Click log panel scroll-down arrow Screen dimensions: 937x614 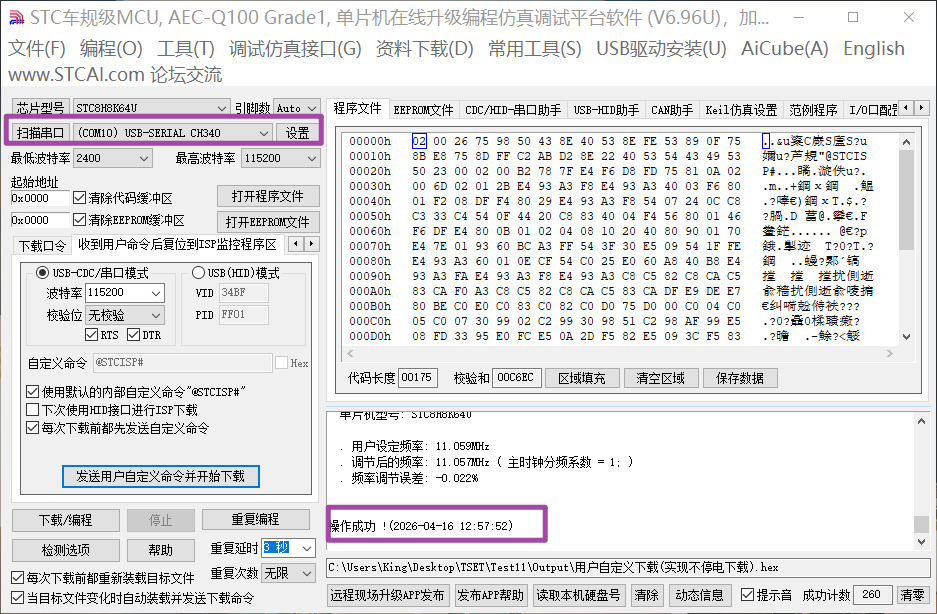pos(921,542)
